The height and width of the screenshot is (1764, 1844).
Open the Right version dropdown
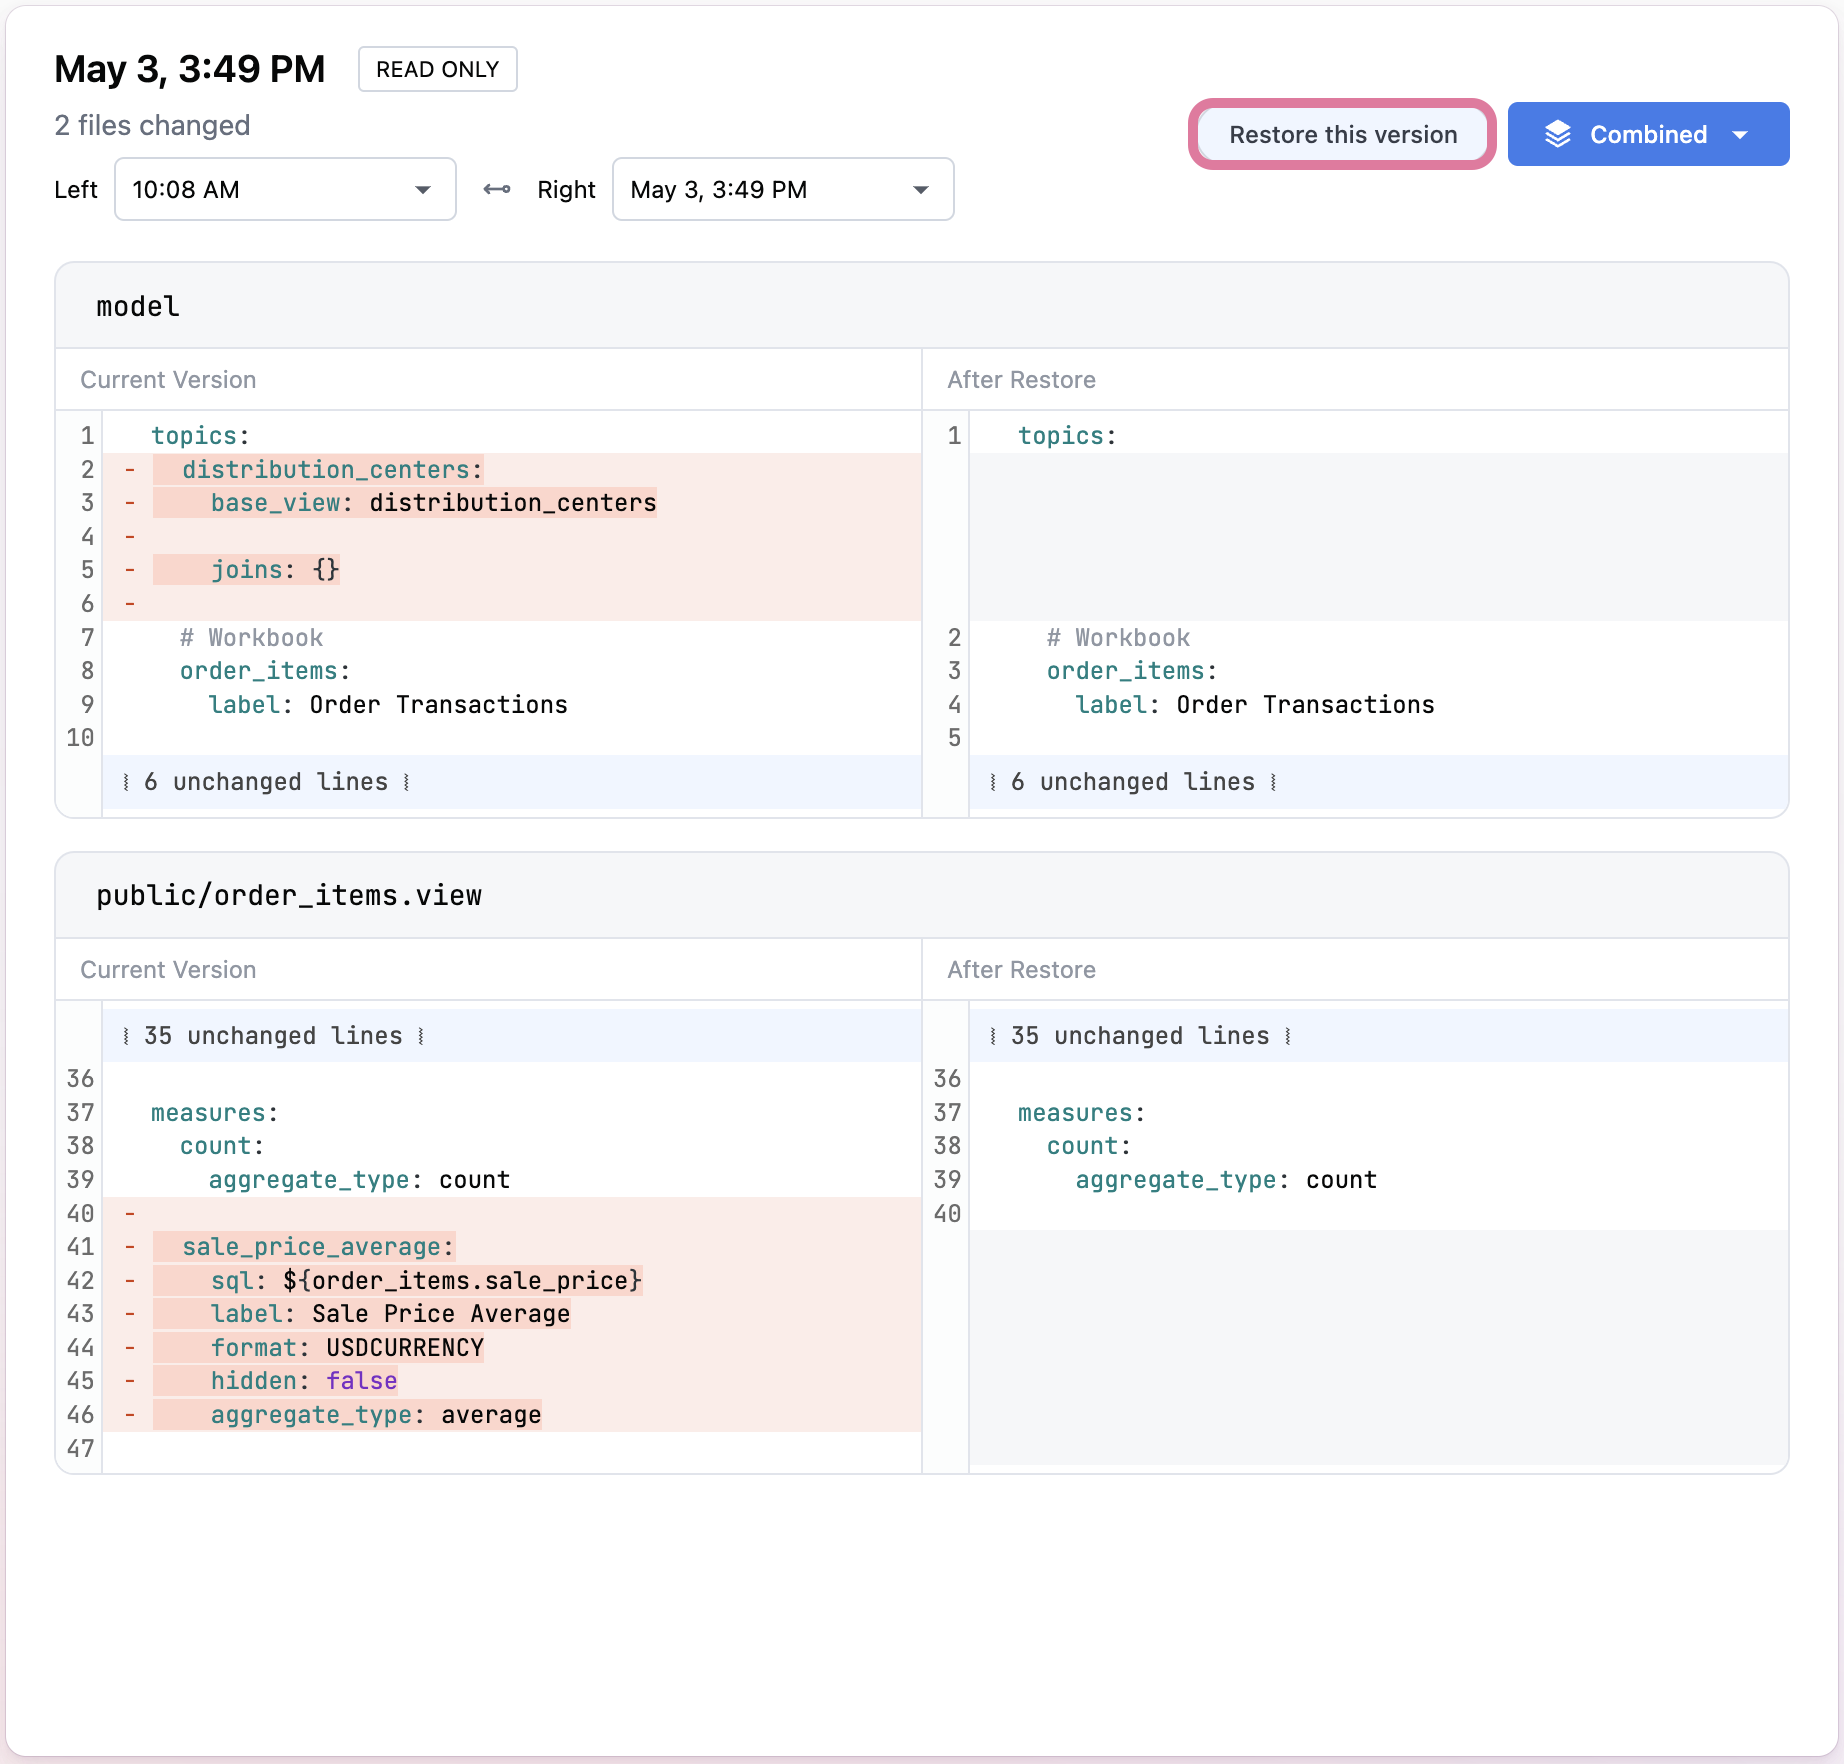(782, 190)
